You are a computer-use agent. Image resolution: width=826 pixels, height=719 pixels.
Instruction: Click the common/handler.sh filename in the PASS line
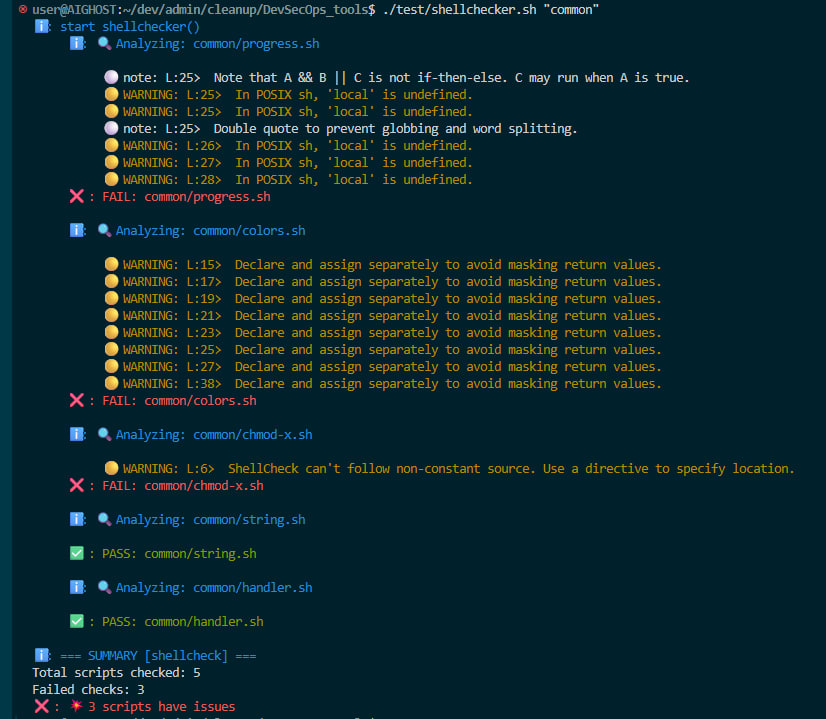click(x=203, y=621)
